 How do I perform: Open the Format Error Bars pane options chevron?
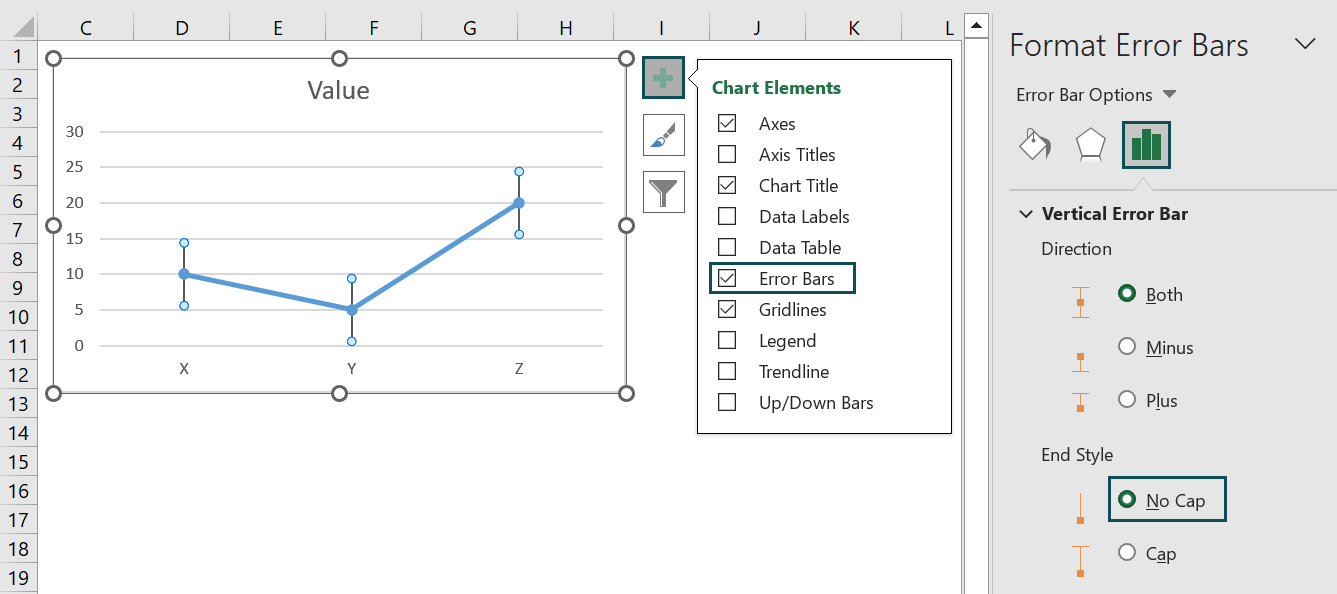1304,43
